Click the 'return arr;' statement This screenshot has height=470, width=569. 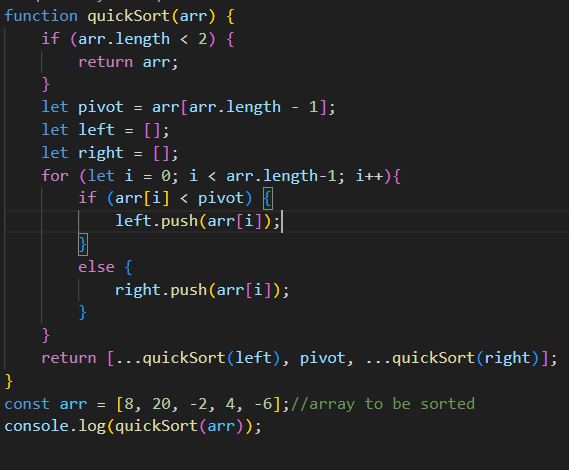pos(128,62)
